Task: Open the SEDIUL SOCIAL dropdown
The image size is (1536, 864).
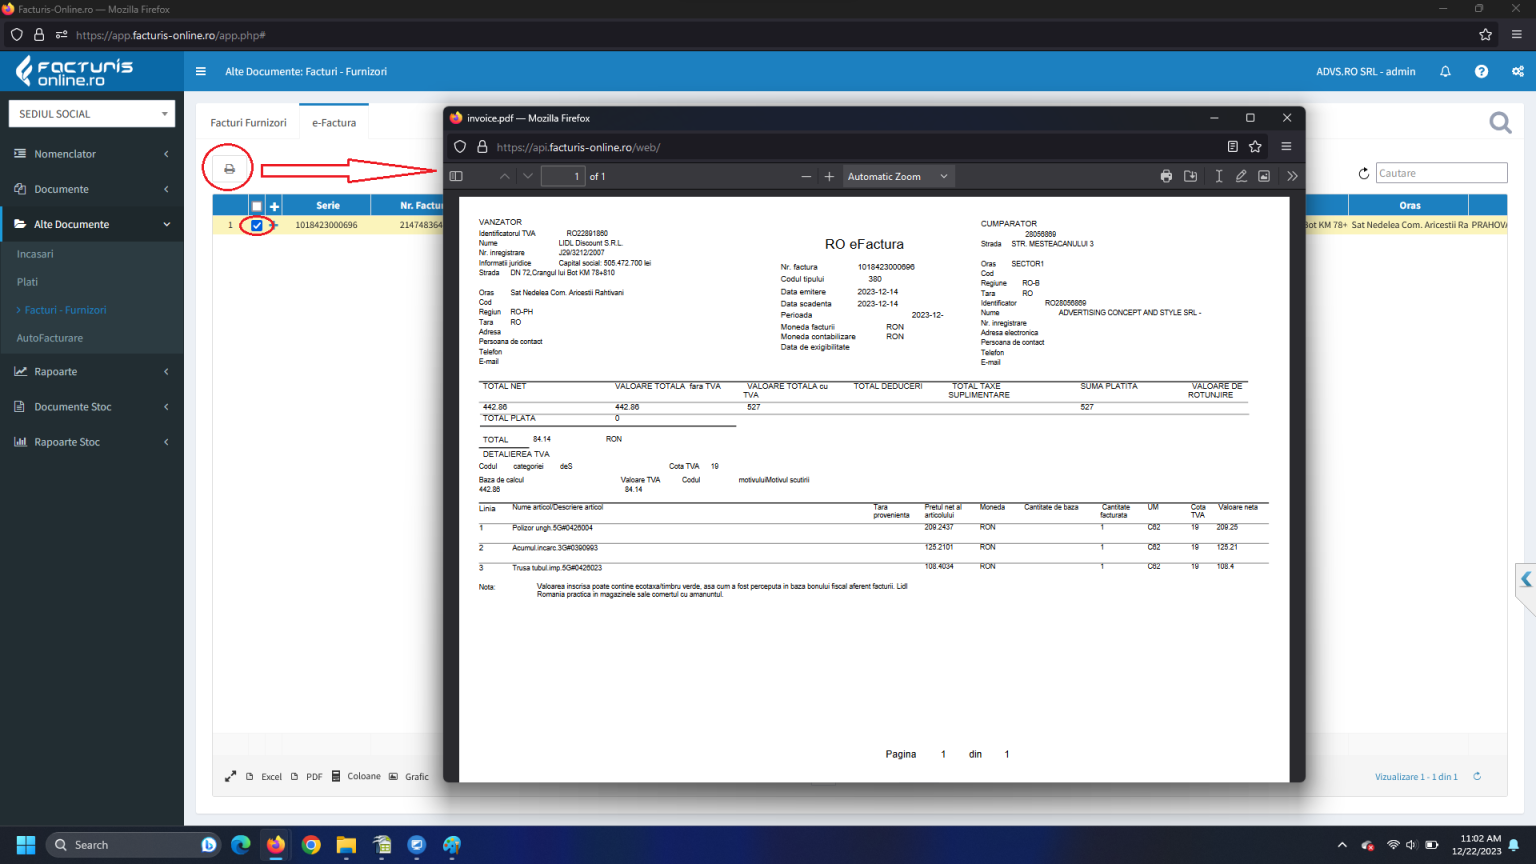Action: tap(92, 114)
